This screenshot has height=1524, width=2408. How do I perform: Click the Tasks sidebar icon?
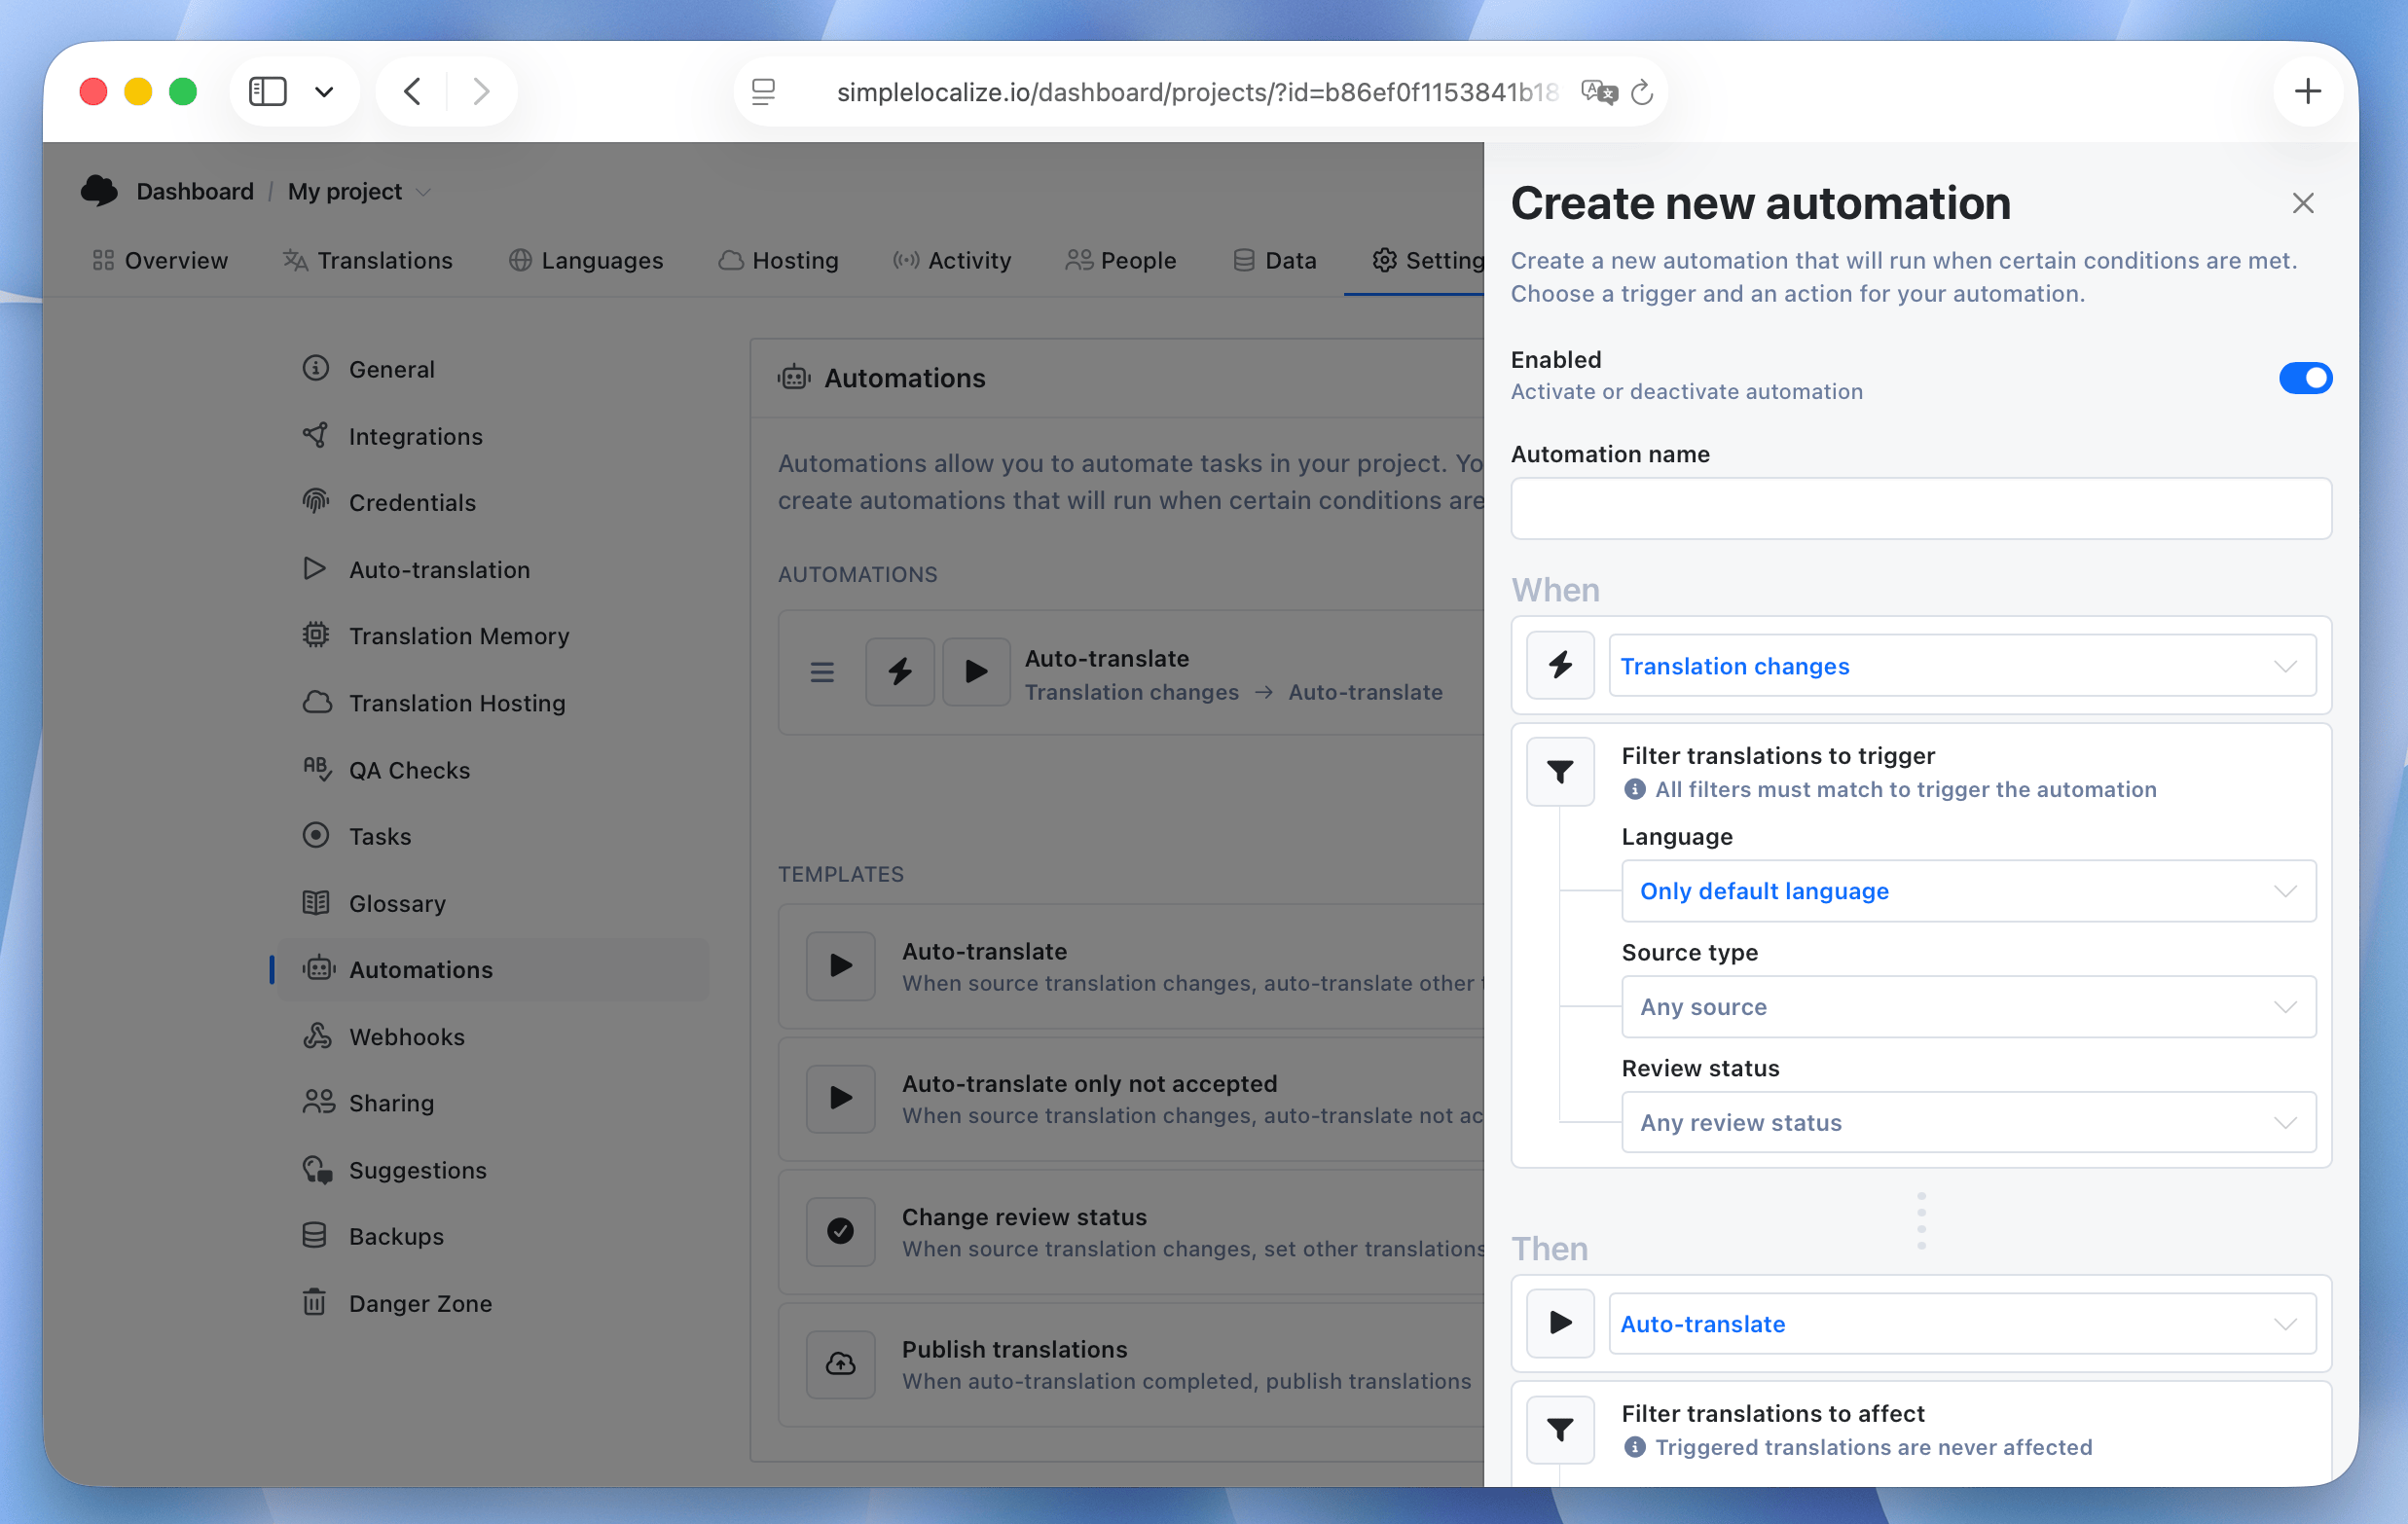tap(315, 835)
